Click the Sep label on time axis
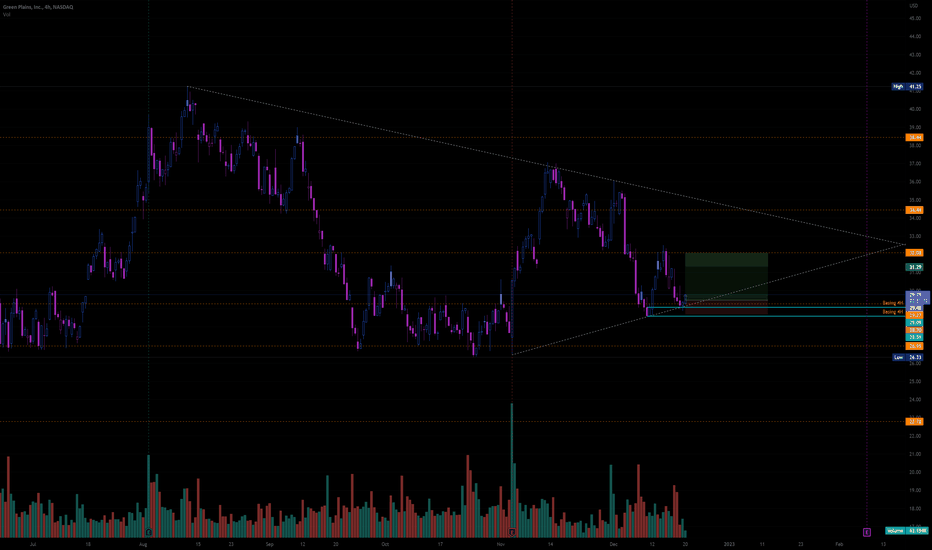This screenshot has width=932, height=550. pyautogui.click(x=269, y=544)
